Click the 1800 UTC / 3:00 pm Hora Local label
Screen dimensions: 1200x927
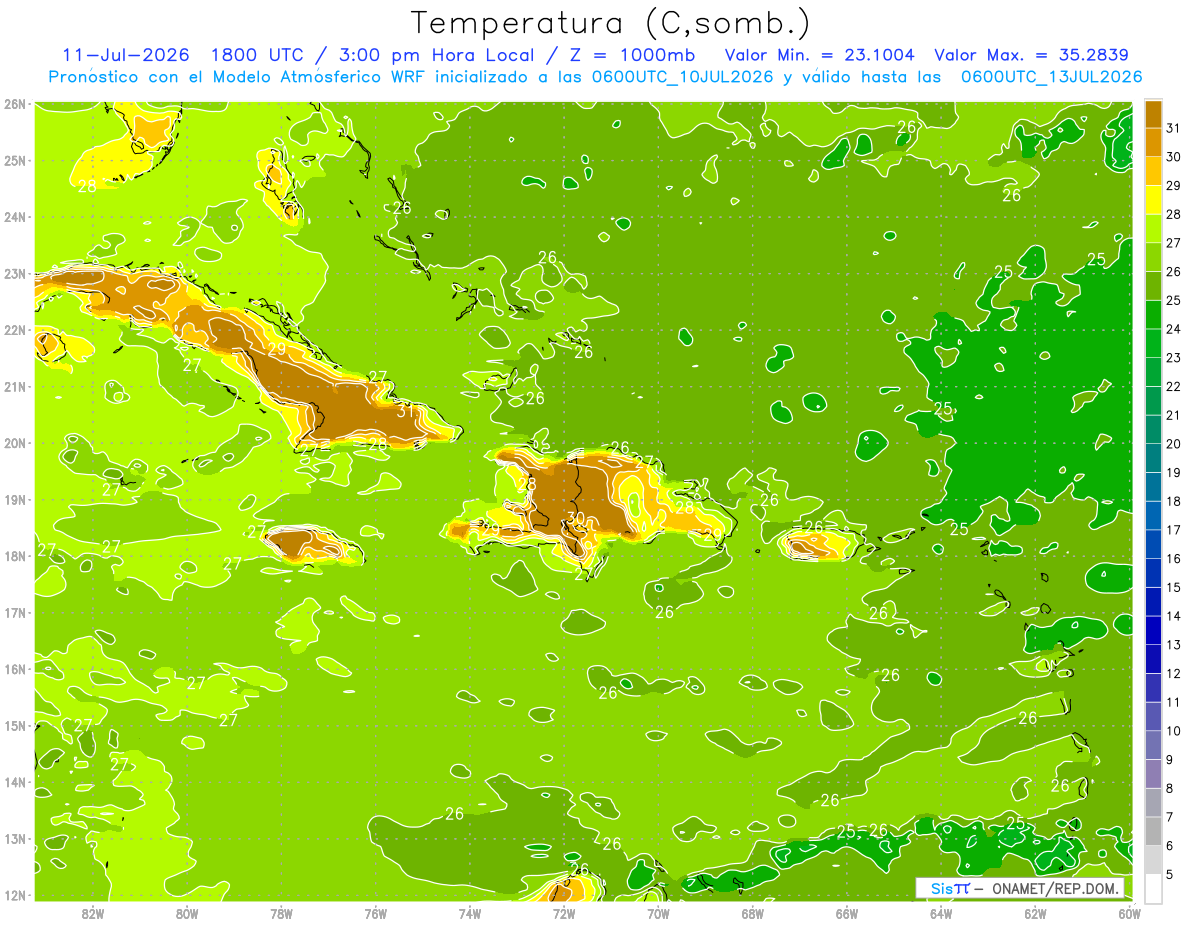point(372,55)
